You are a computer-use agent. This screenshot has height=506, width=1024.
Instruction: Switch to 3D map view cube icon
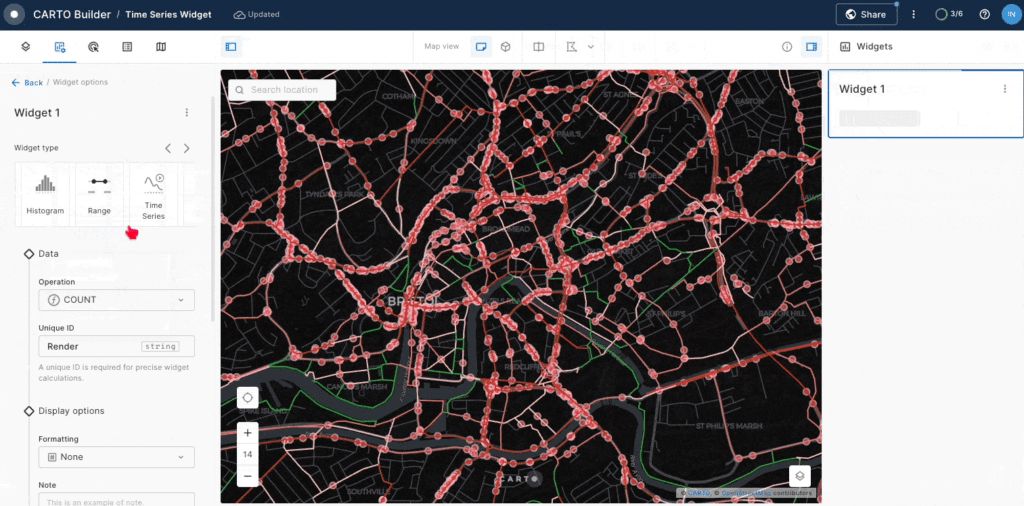click(505, 47)
